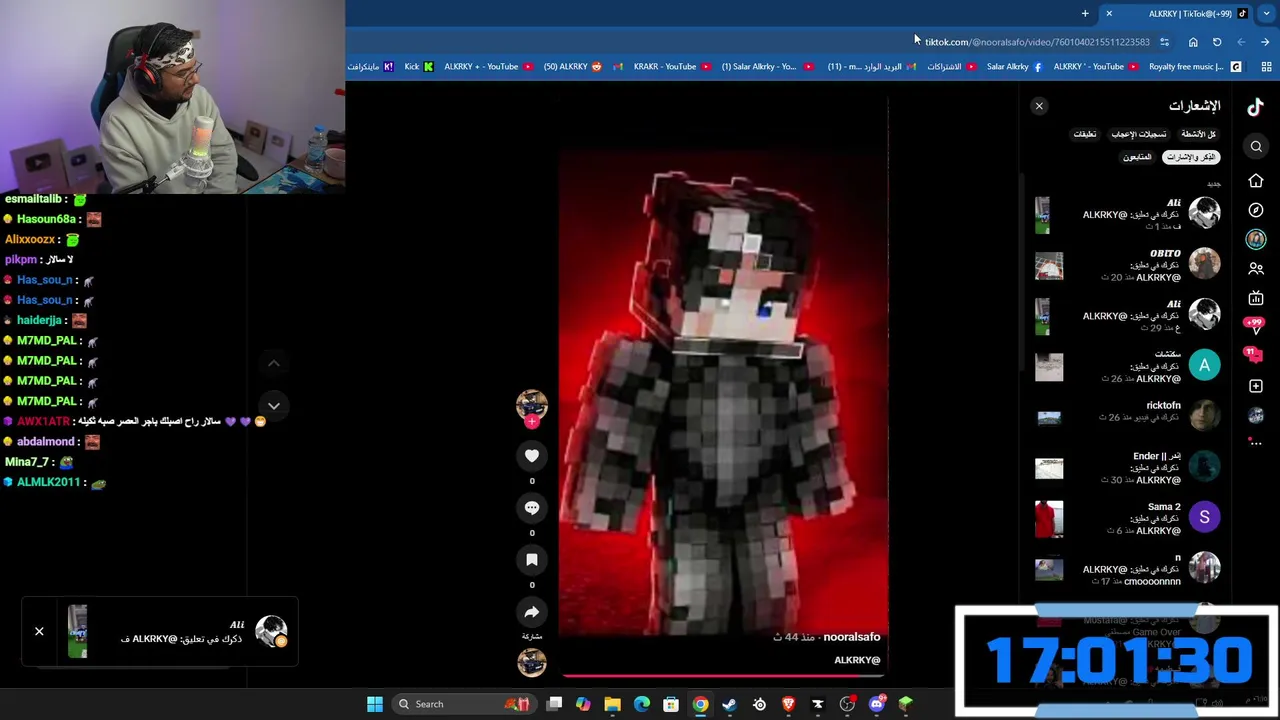Open a new browser tab with plus

(1085, 14)
